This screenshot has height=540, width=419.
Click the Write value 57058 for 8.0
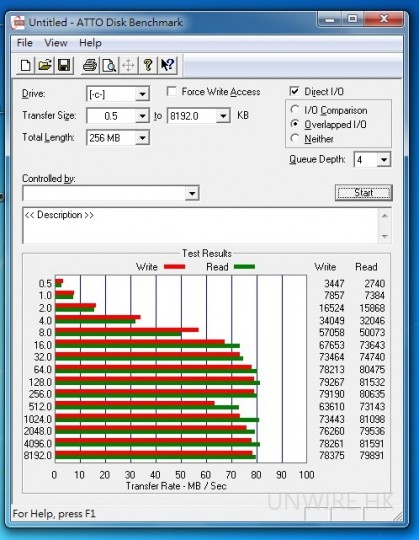click(x=332, y=333)
